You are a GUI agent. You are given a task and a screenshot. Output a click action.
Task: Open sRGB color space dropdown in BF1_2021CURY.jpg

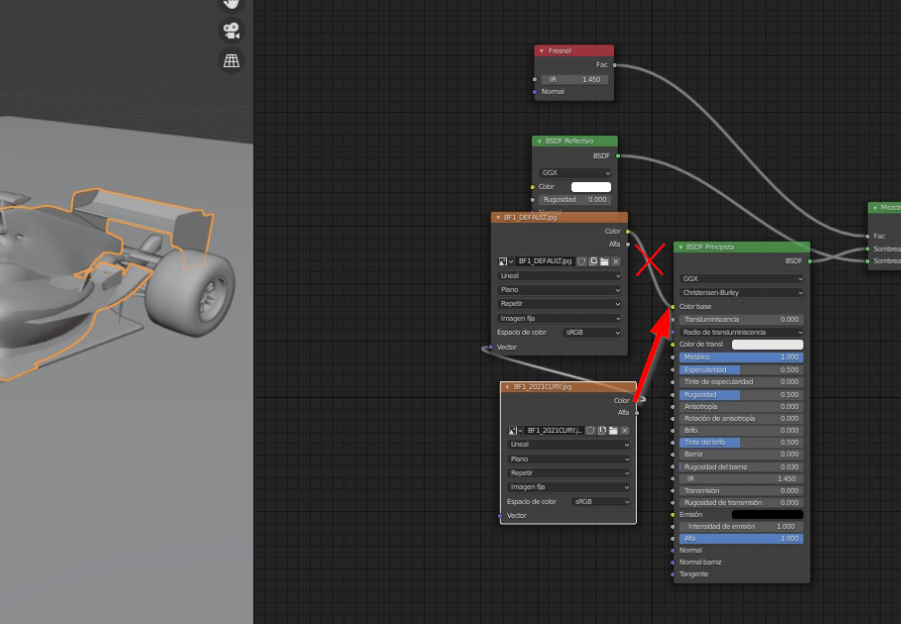pos(601,501)
